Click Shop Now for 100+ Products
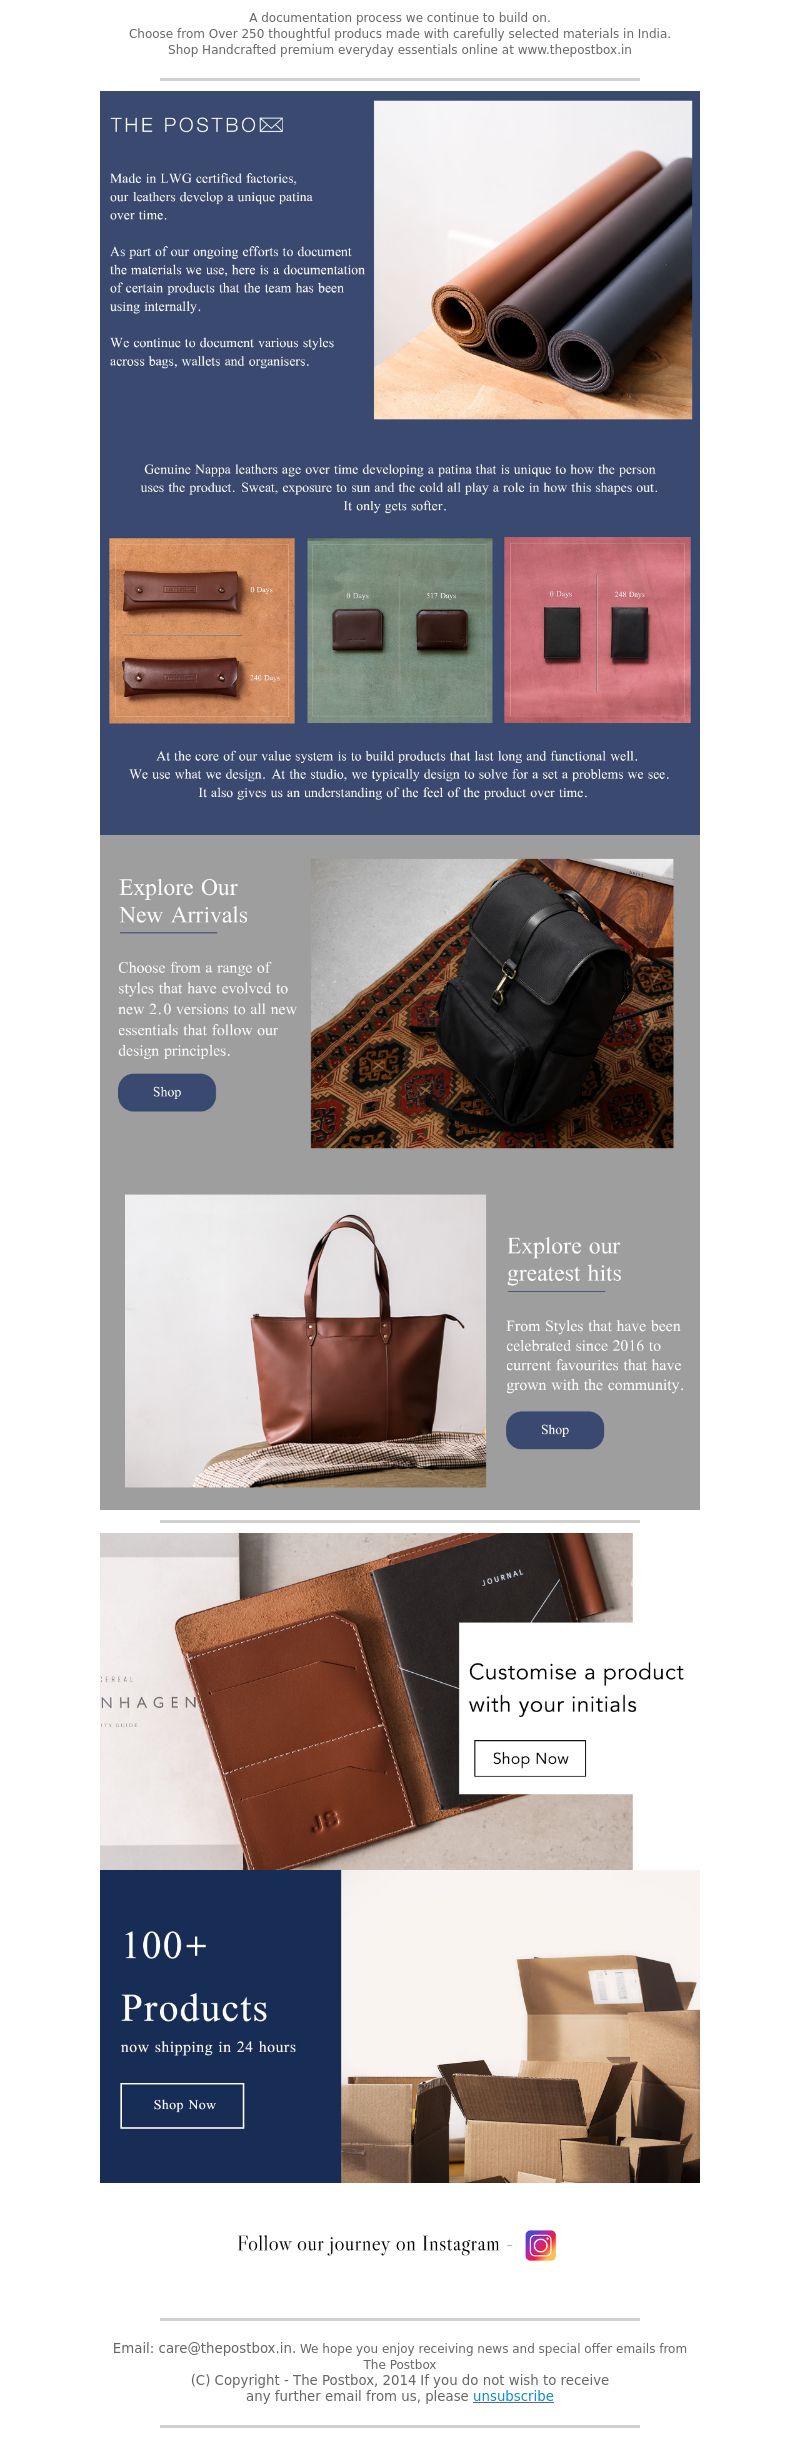The height and width of the screenshot is (2457, 800). click(182, 2105)
